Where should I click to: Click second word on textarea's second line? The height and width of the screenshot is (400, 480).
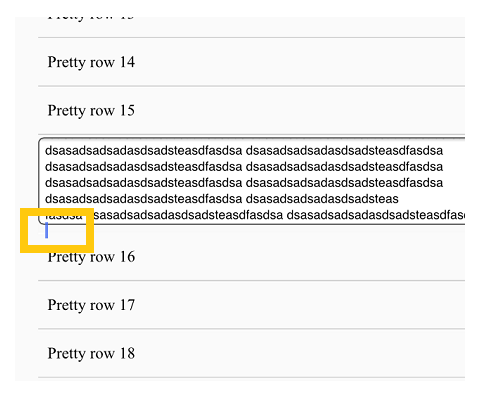pyautogui.click(x=344, y=167)
